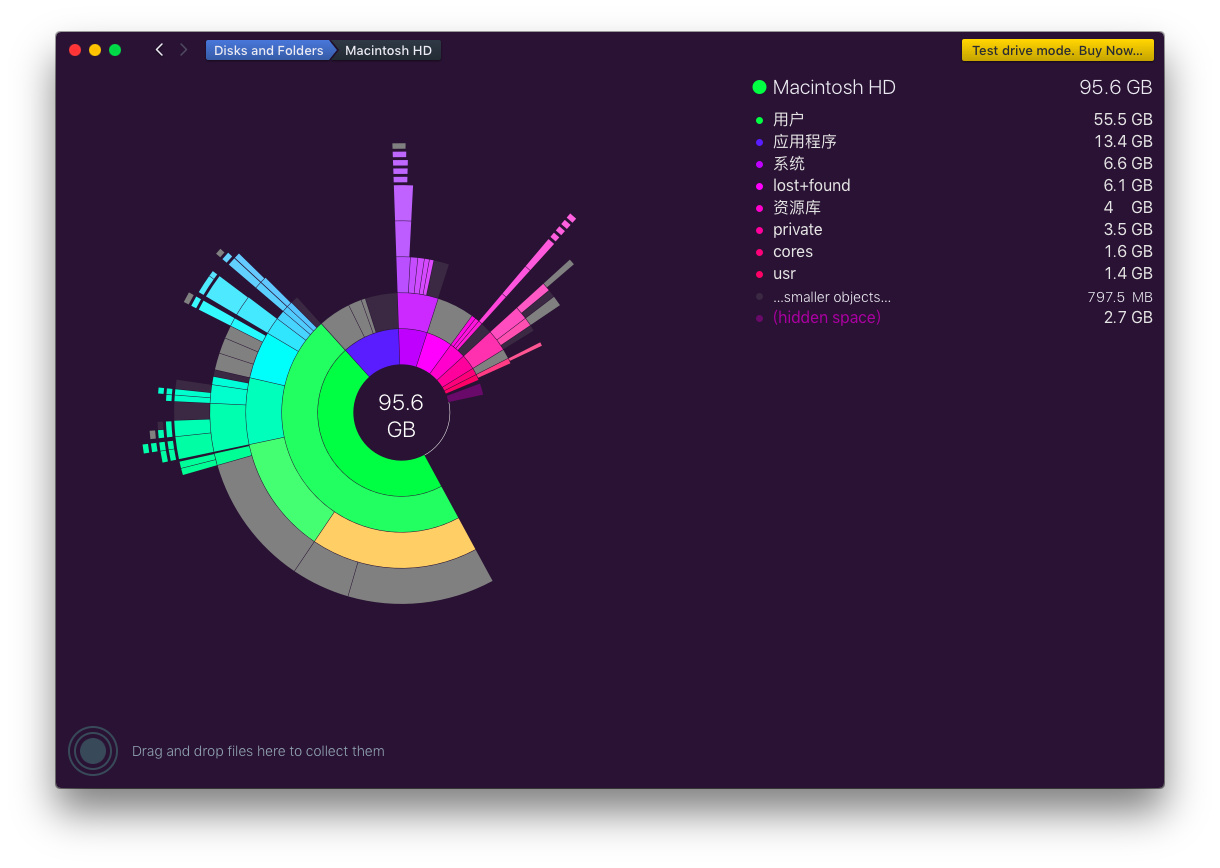Click the green Macintosh HD circle icon
Viewport: 1220px width, 868px height.
(759, 87)
